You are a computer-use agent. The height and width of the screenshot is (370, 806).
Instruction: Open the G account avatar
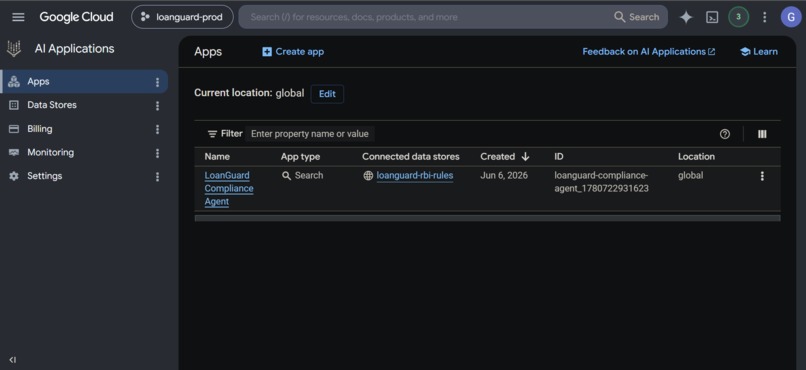point(791,17)
